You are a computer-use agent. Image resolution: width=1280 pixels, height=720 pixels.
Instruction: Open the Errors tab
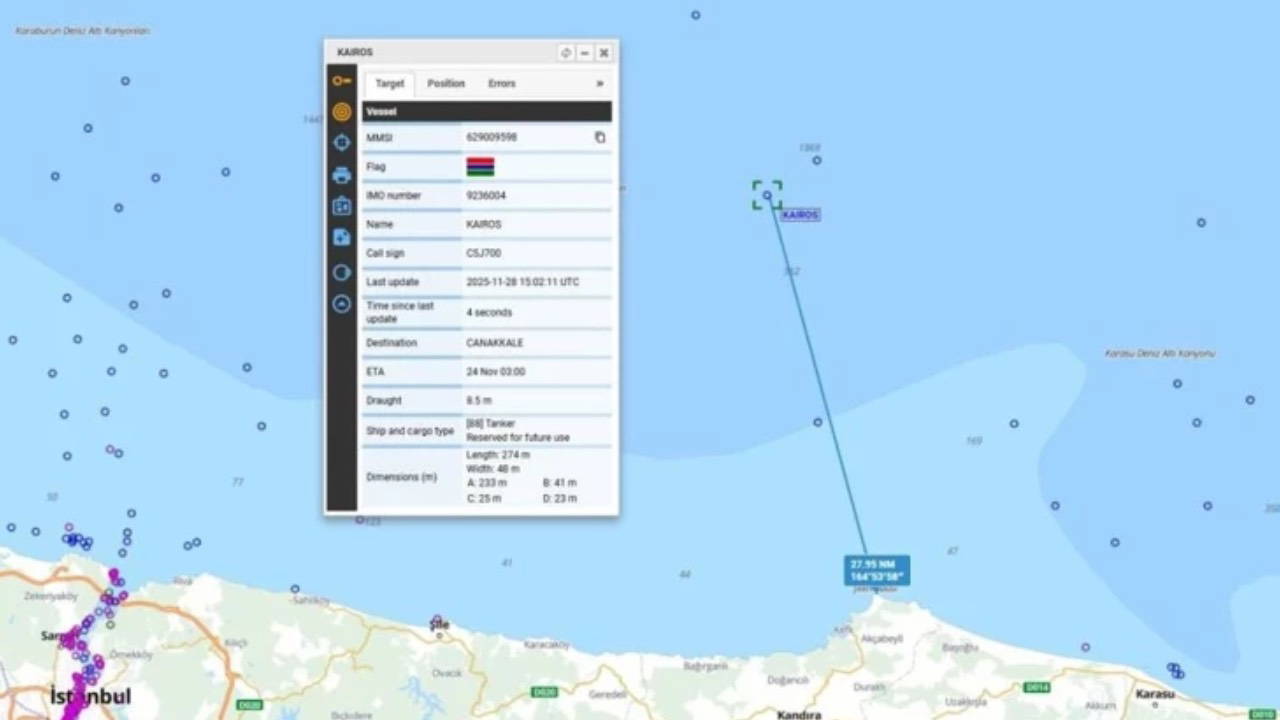(502, 84)
